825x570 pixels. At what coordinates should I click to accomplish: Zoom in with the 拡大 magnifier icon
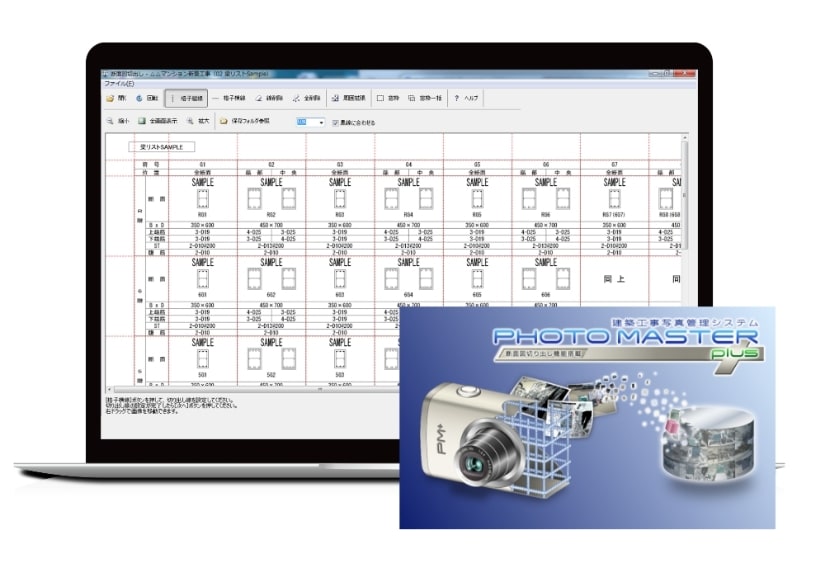(196, 122)
